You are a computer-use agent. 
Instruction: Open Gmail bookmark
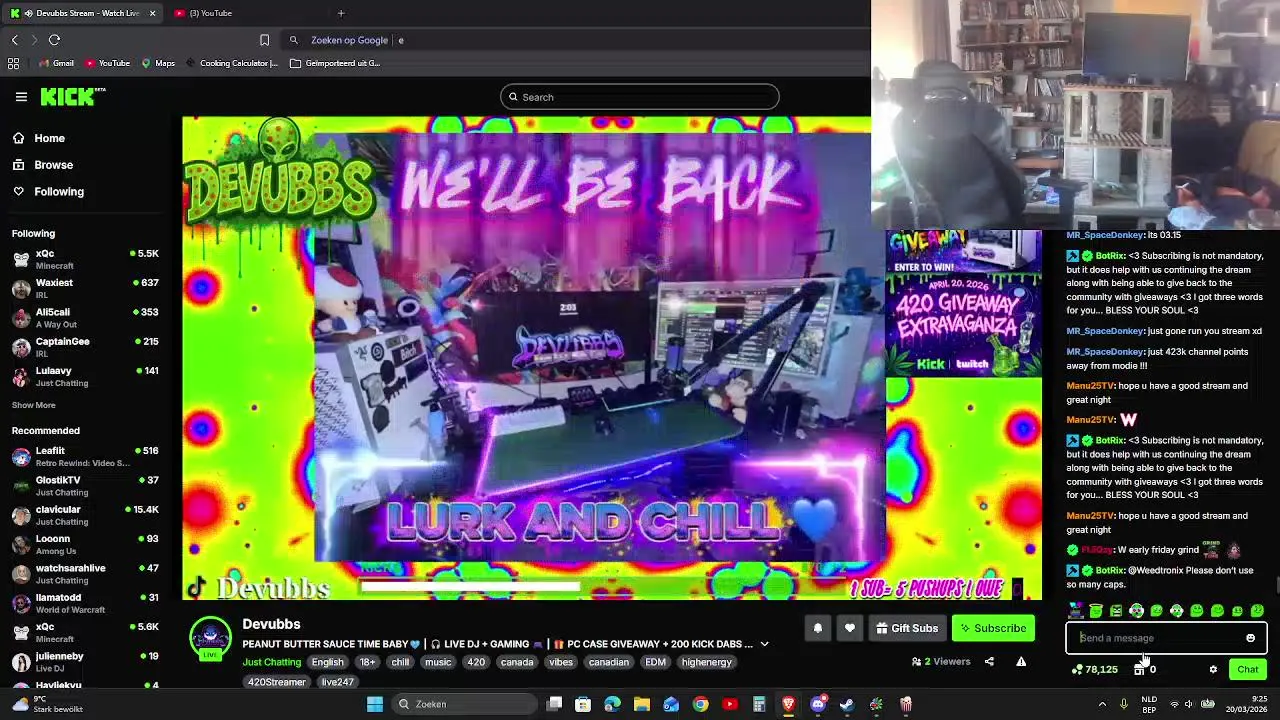pos(56,63)
